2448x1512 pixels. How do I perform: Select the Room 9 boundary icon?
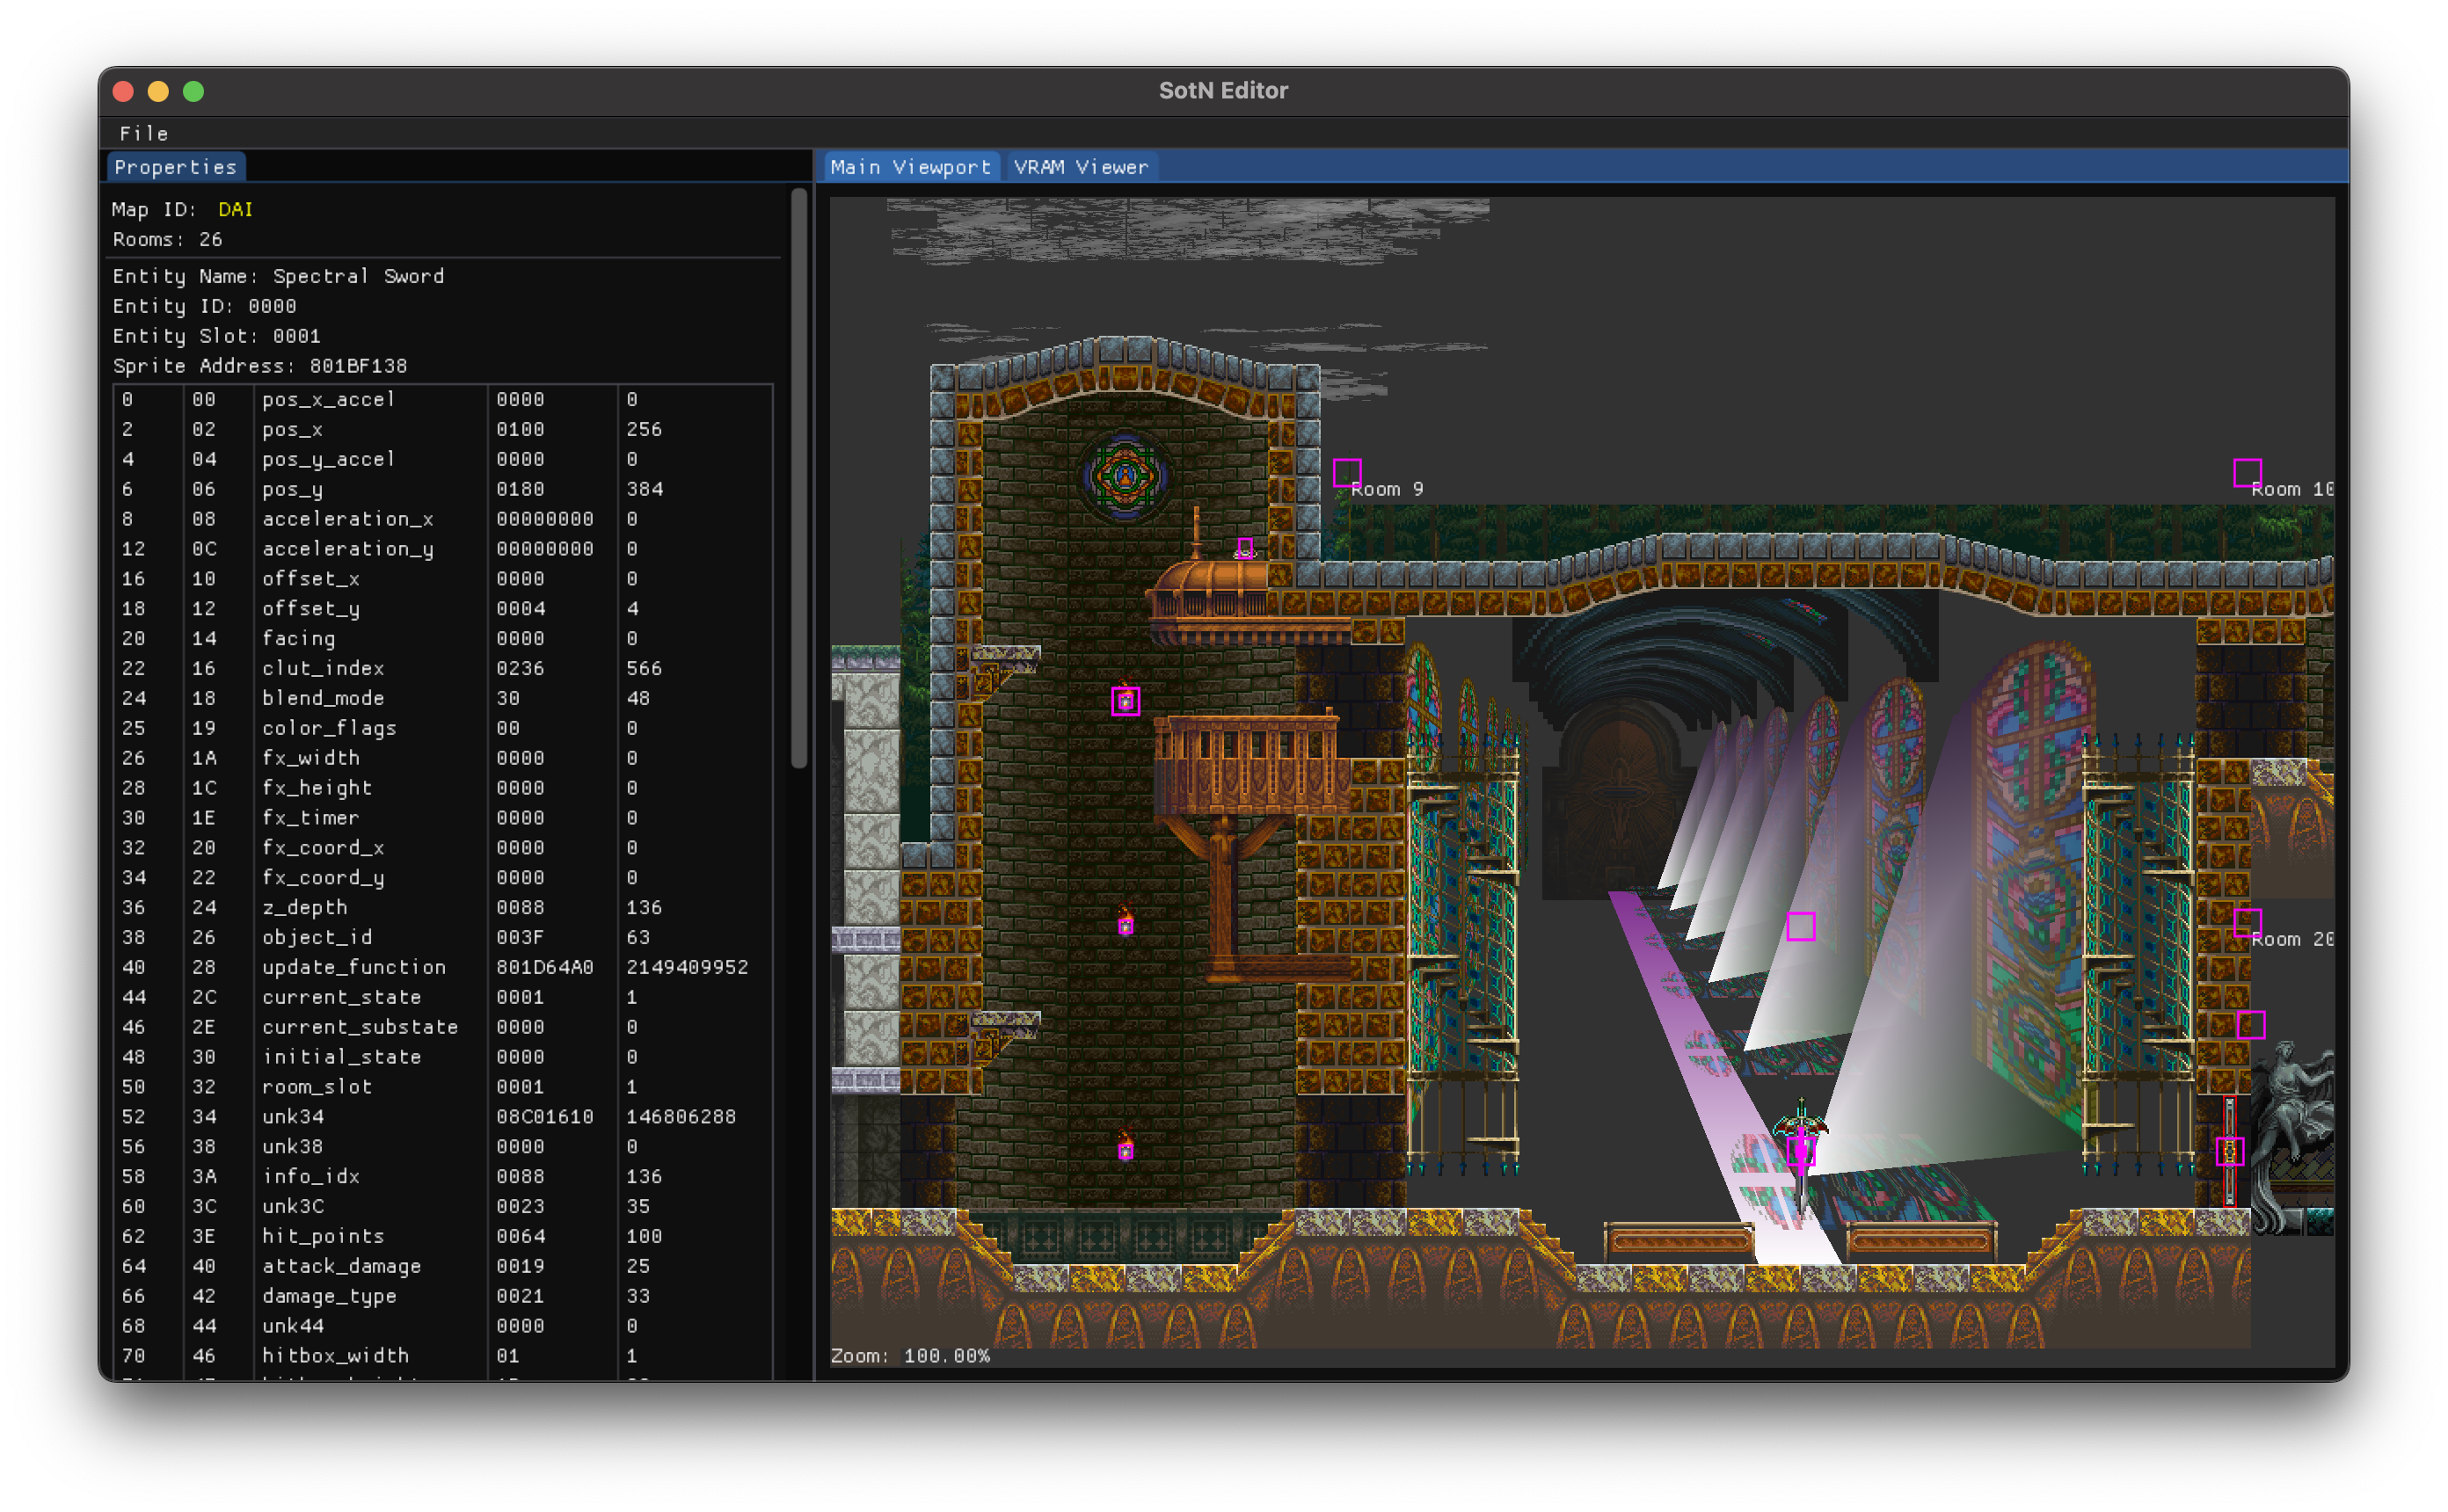pos(1346,472)
